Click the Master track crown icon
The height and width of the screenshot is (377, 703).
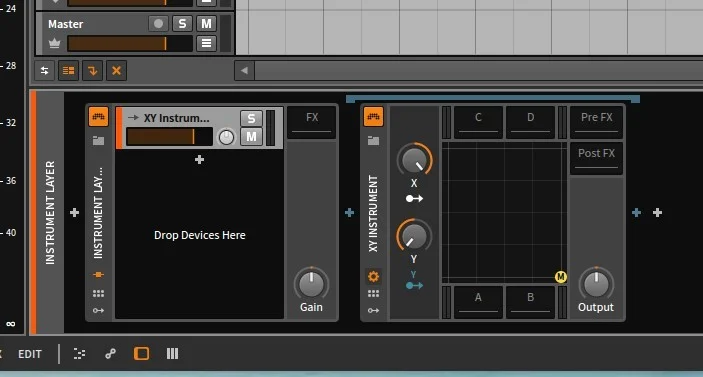click(x=54, y=43)
